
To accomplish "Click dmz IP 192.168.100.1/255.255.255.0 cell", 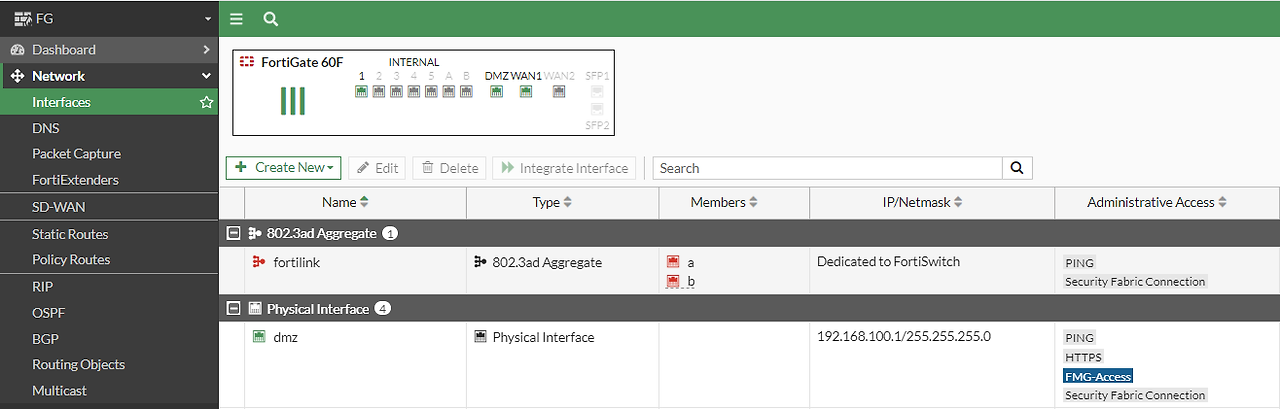I will [x=904, y=336].
